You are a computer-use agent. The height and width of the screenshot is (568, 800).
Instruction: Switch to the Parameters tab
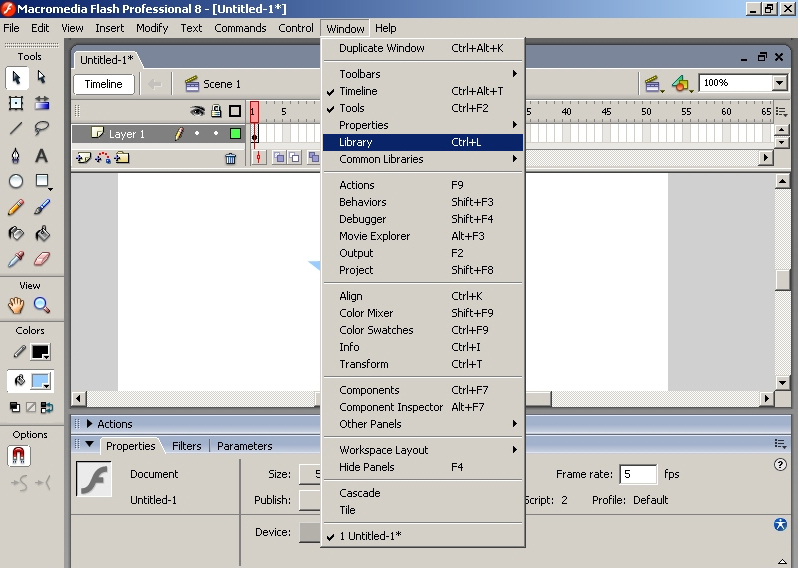point(244,446)
